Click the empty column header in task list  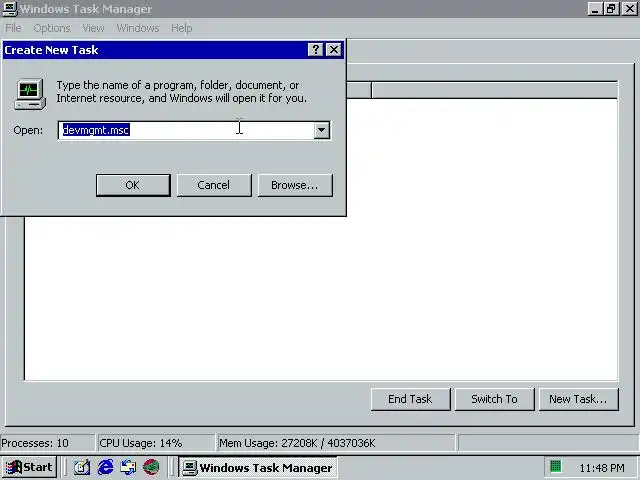click(494, 90)
